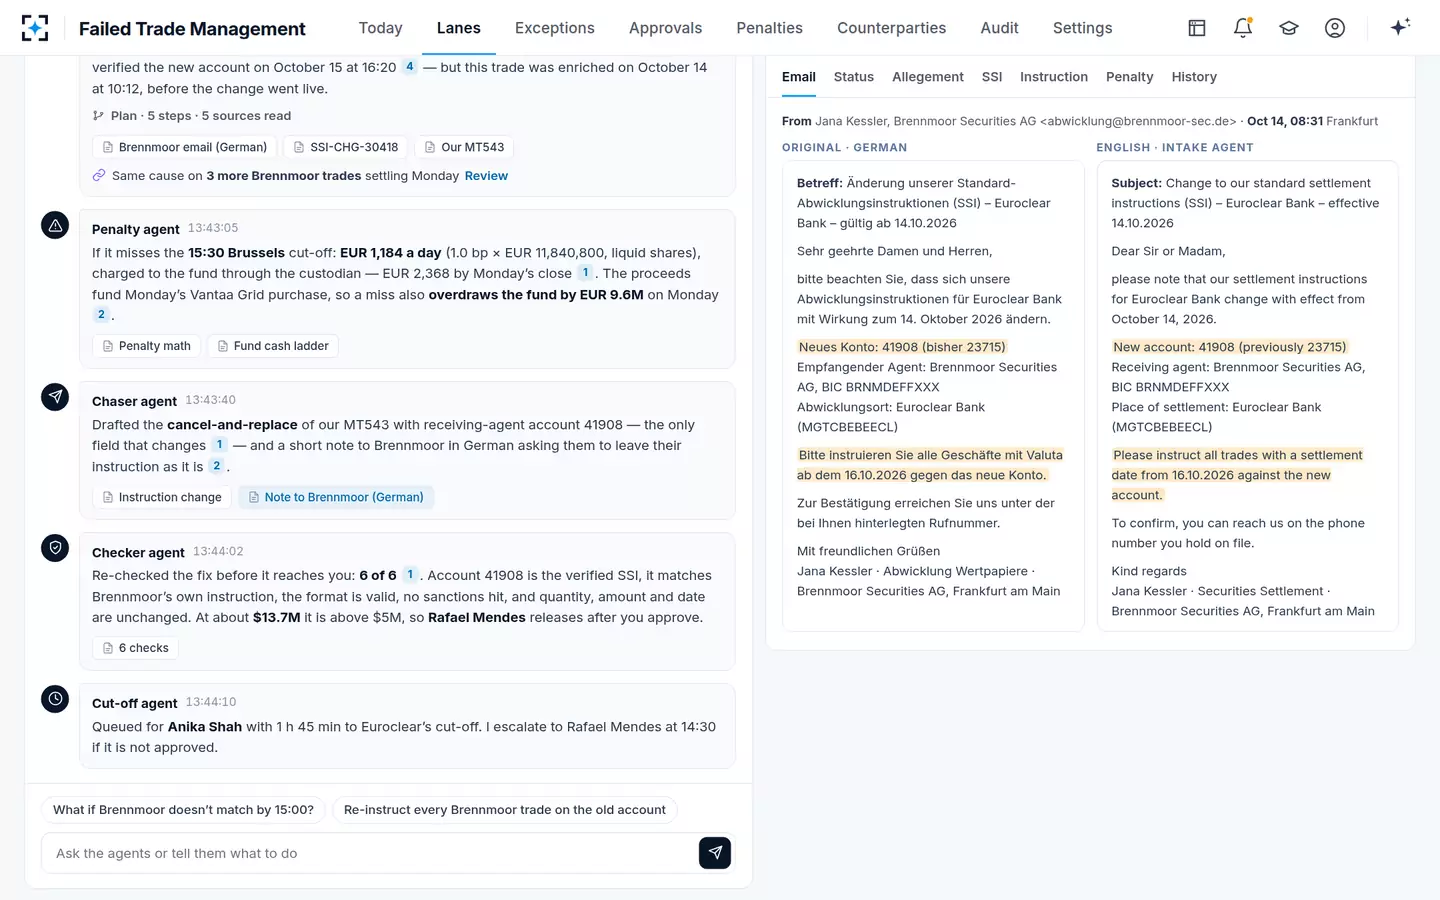Open citation 2 in the Chaser agent message

click(217, 466)
